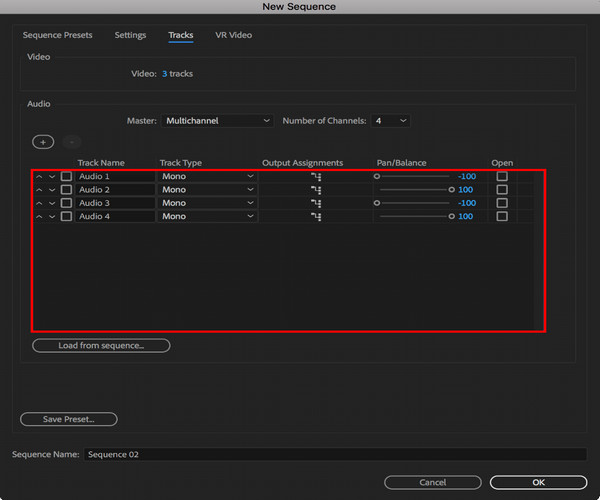Move Audio 2 track up arrow

click(x=39, y=190)
